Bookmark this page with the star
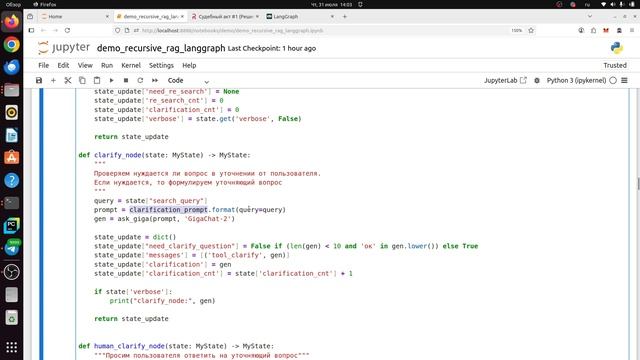Viewport: 640px width, 360px height. (x=531, y=30)
